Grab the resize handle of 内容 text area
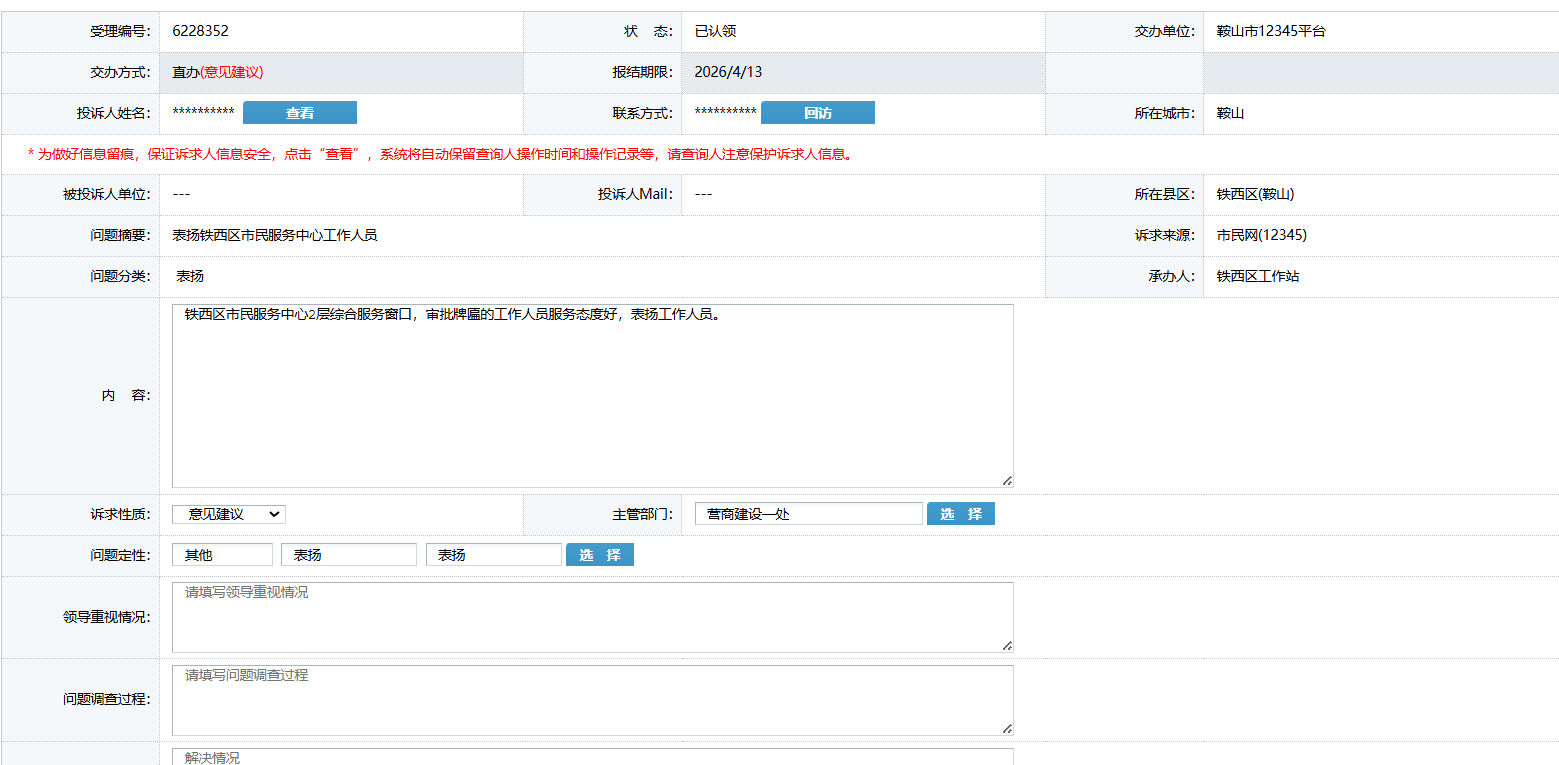 click(1007, 481)
